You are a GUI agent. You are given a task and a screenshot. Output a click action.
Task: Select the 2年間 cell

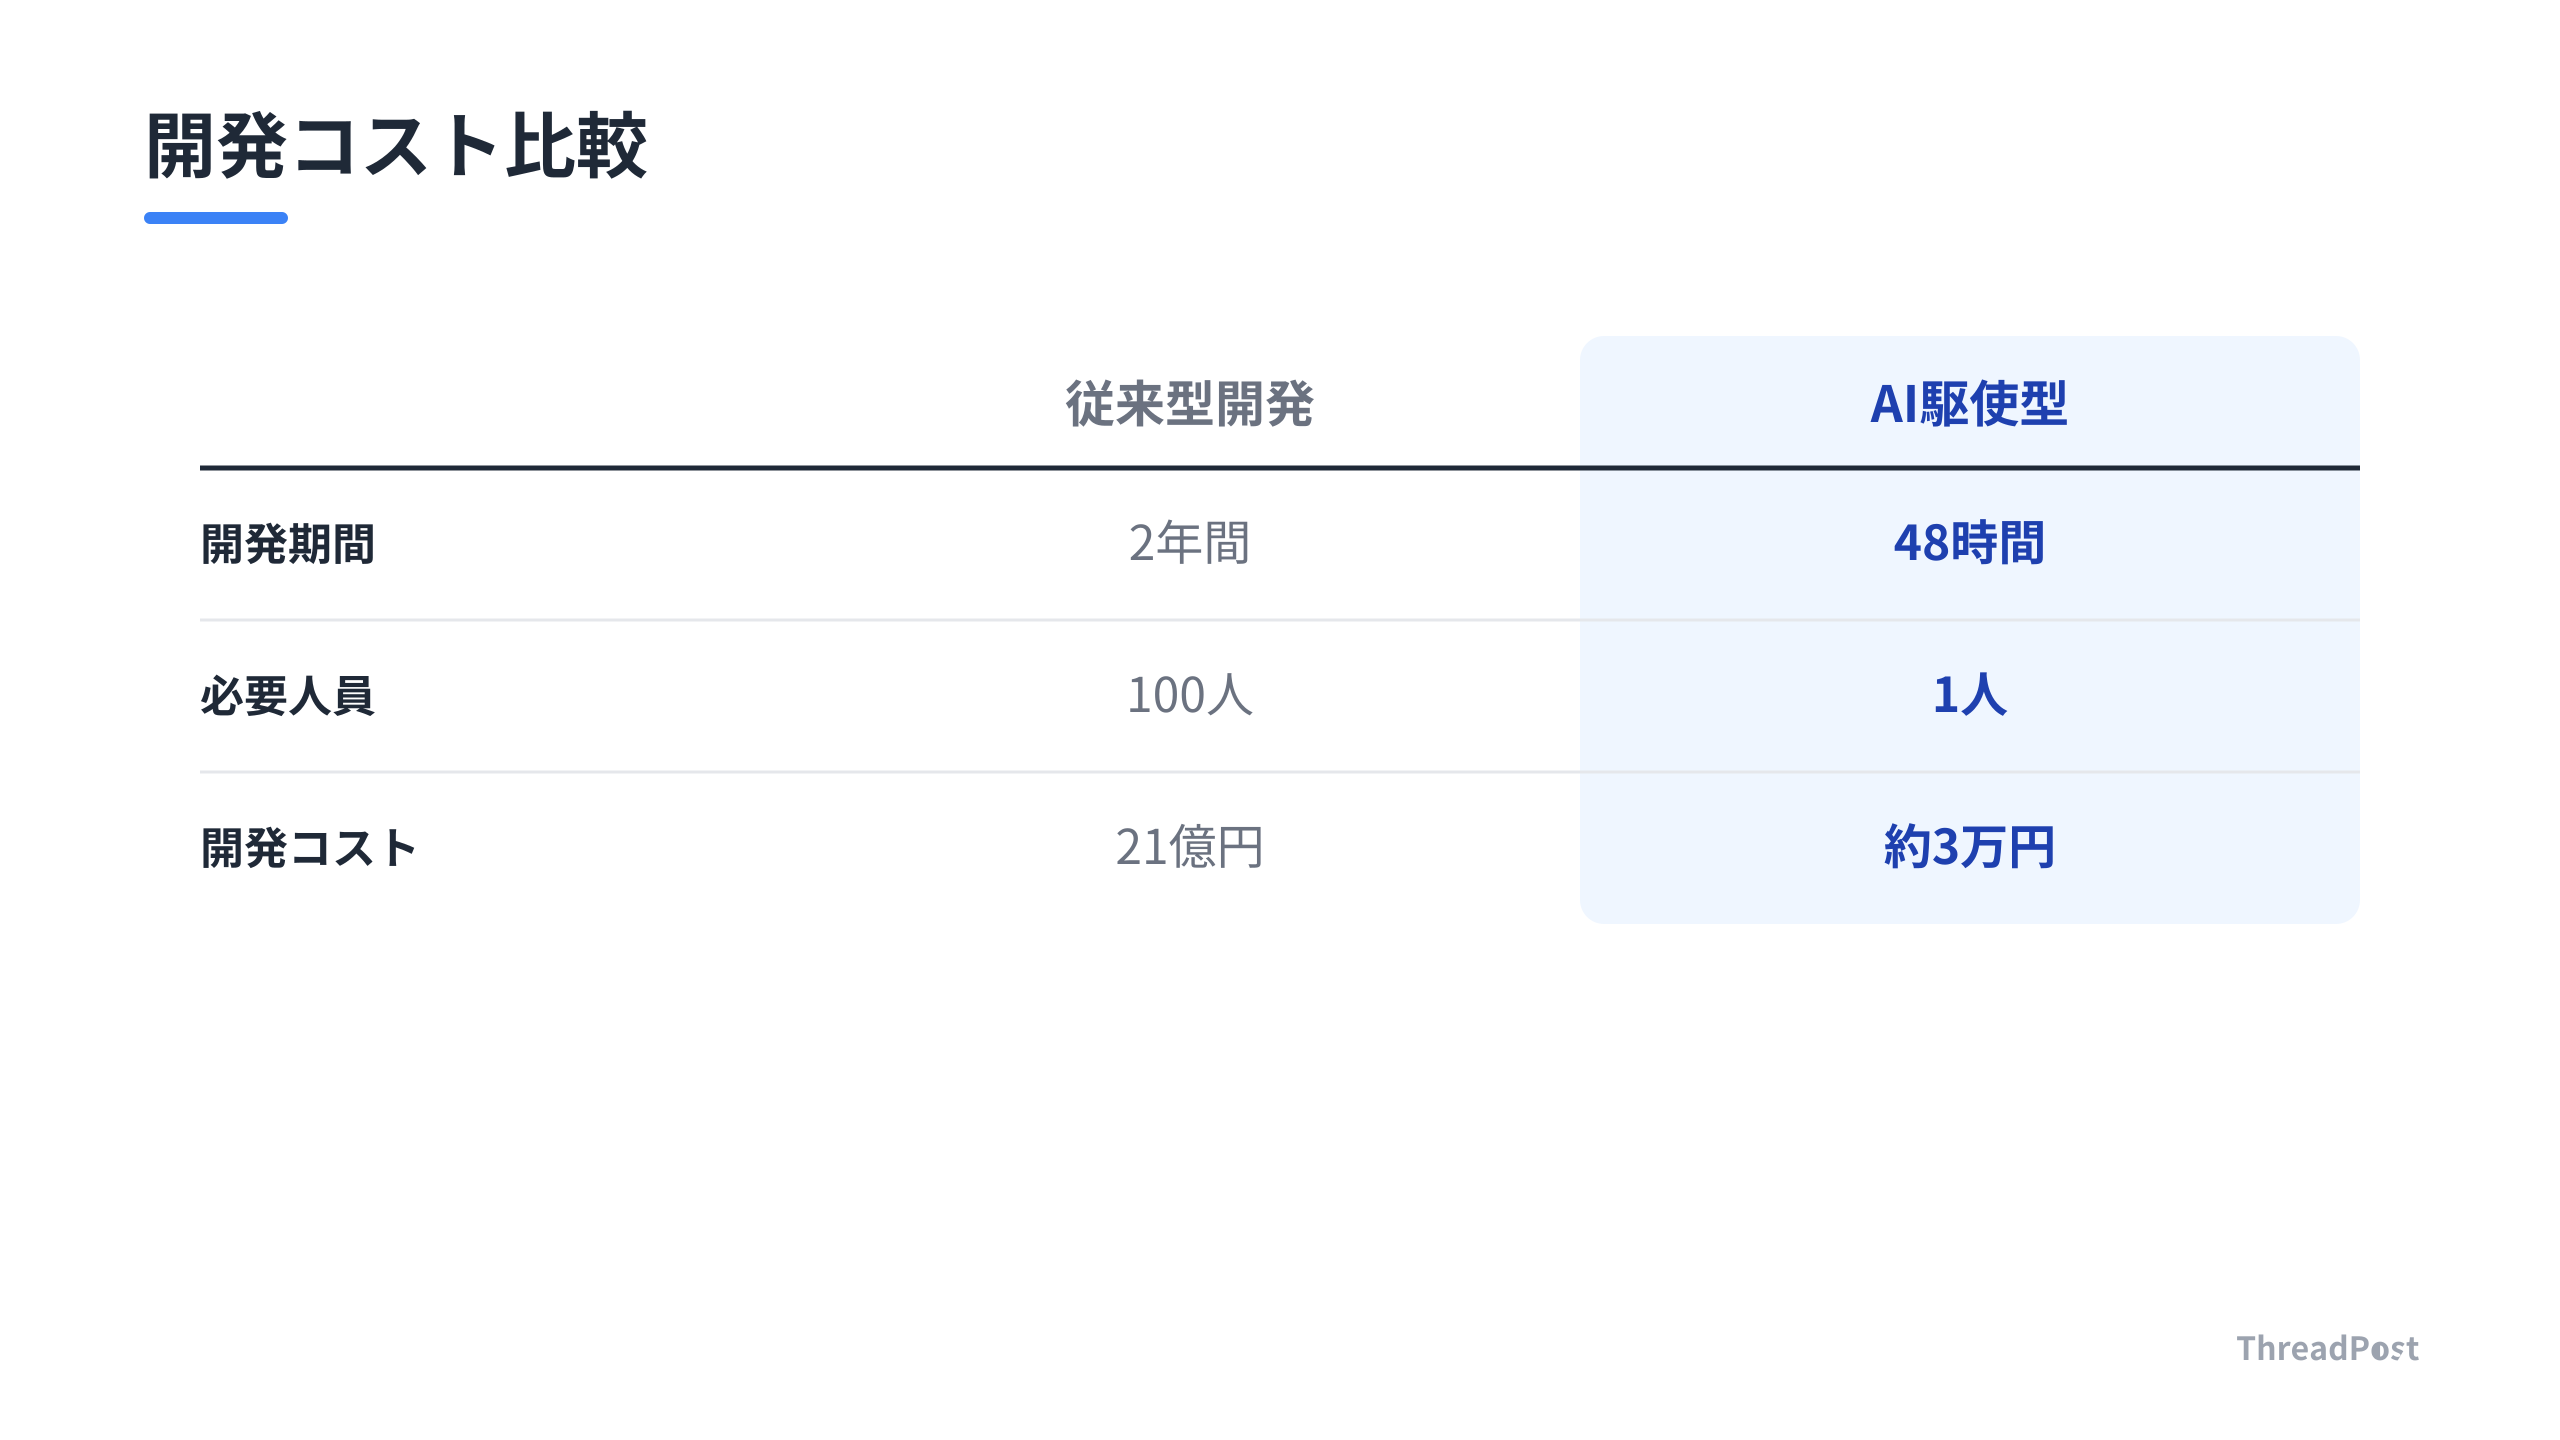[1189, 543]
